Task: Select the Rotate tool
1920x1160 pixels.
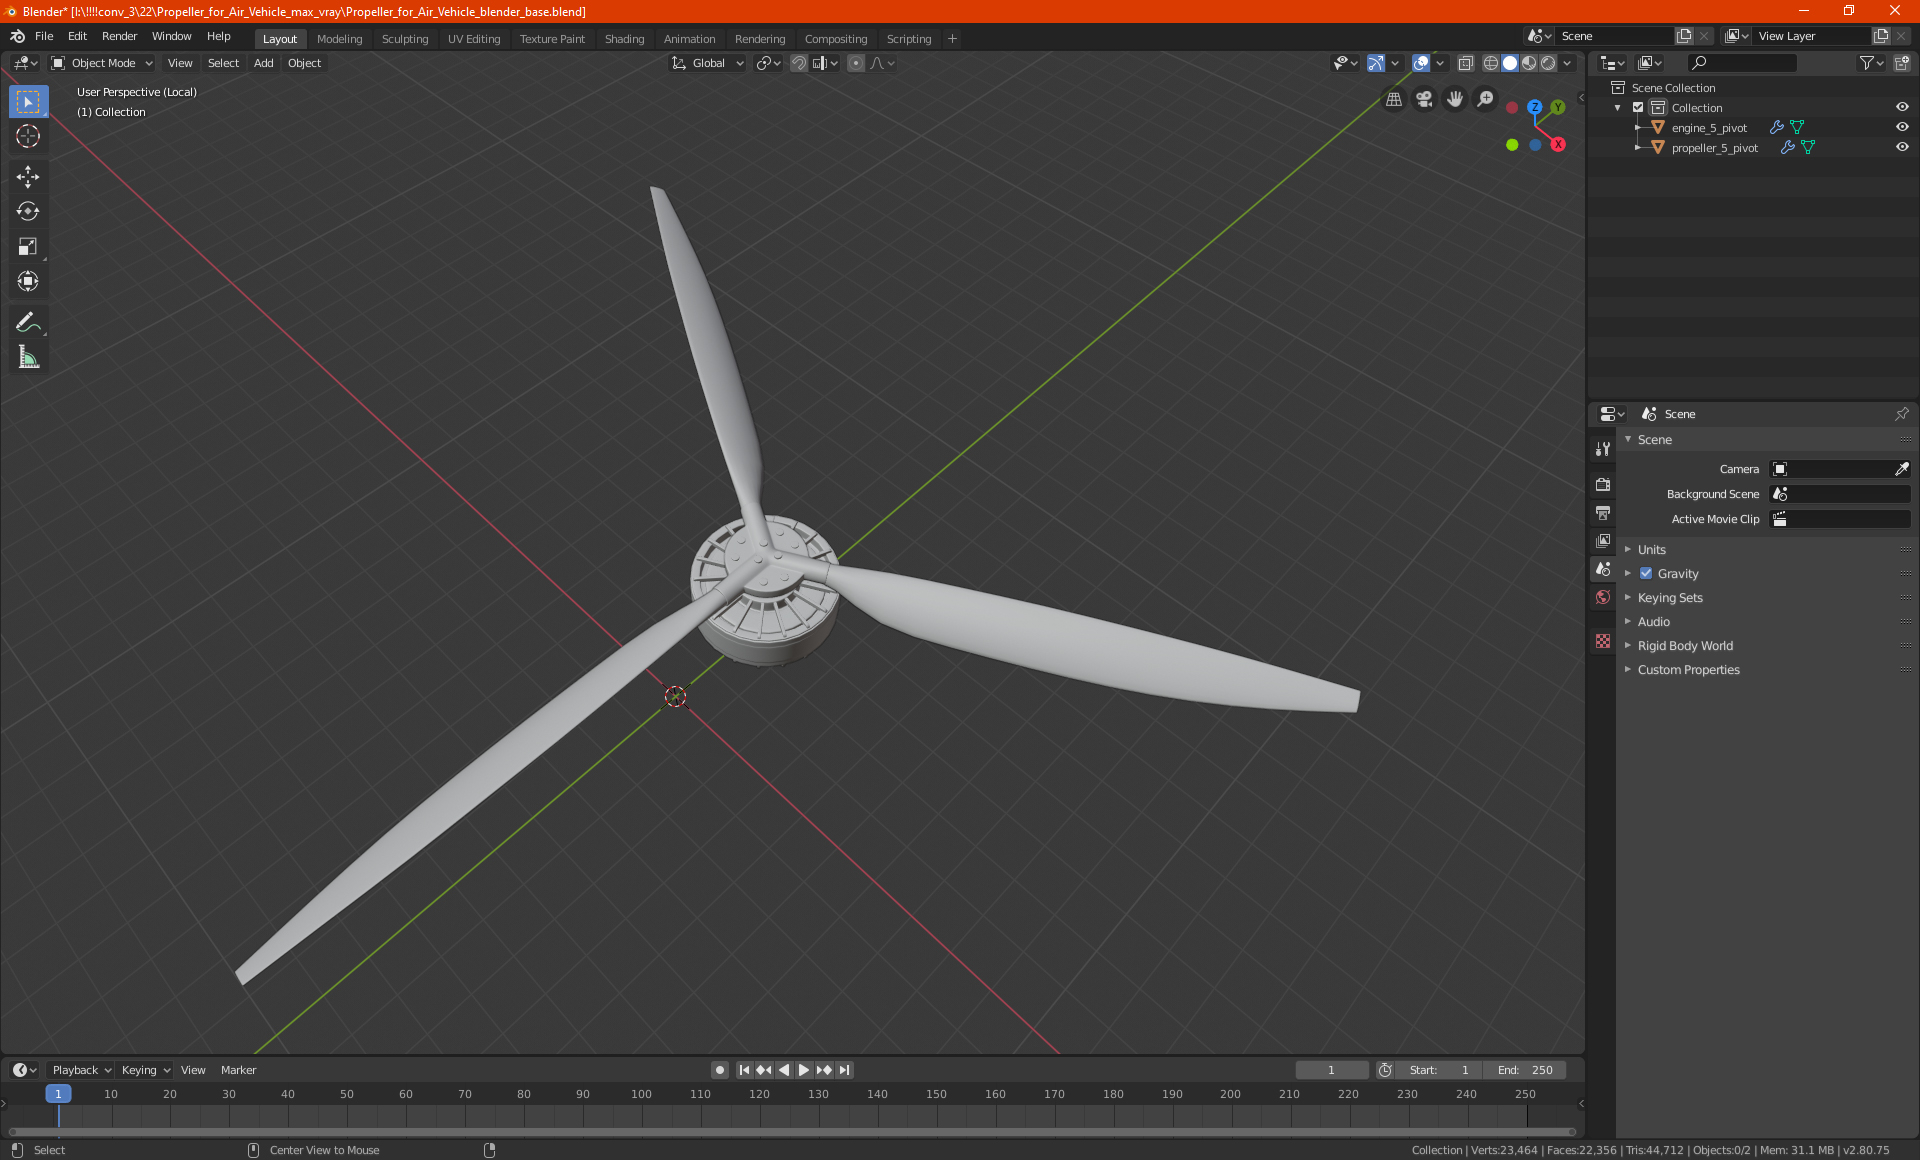Action: point(28,211)
